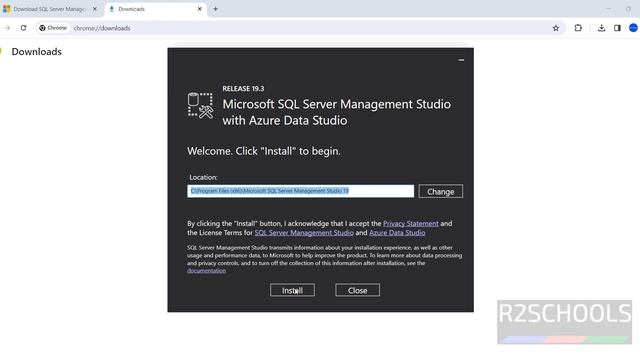Click the Chrome forward arrow

(7, 28)
